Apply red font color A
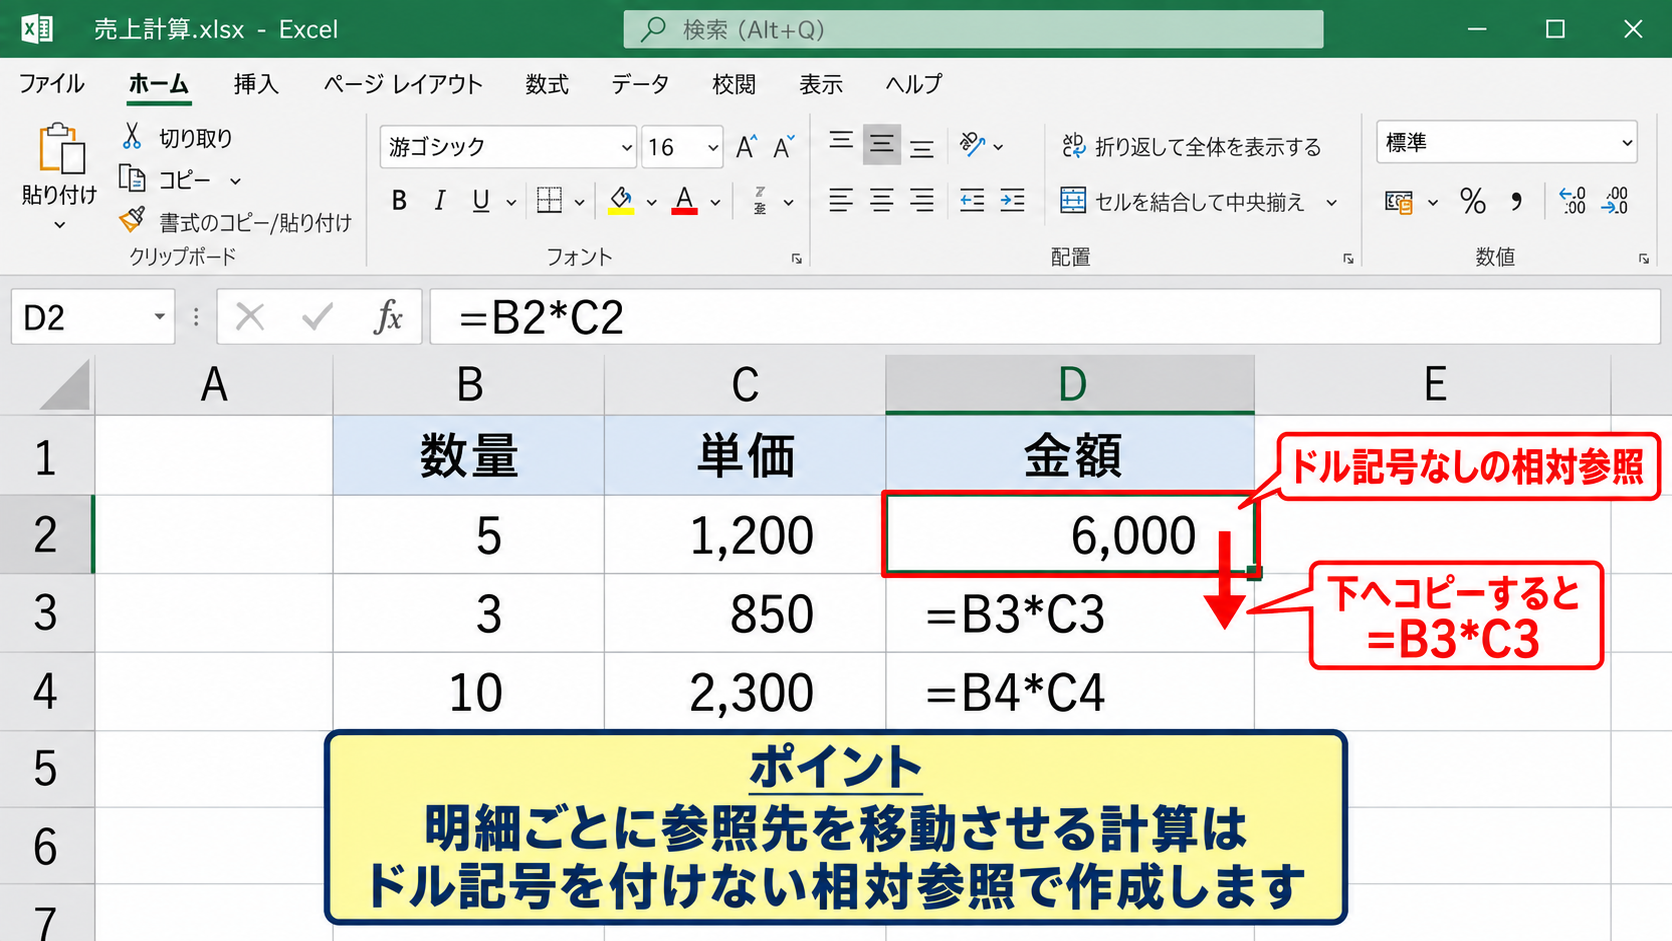 click(684, 201)
